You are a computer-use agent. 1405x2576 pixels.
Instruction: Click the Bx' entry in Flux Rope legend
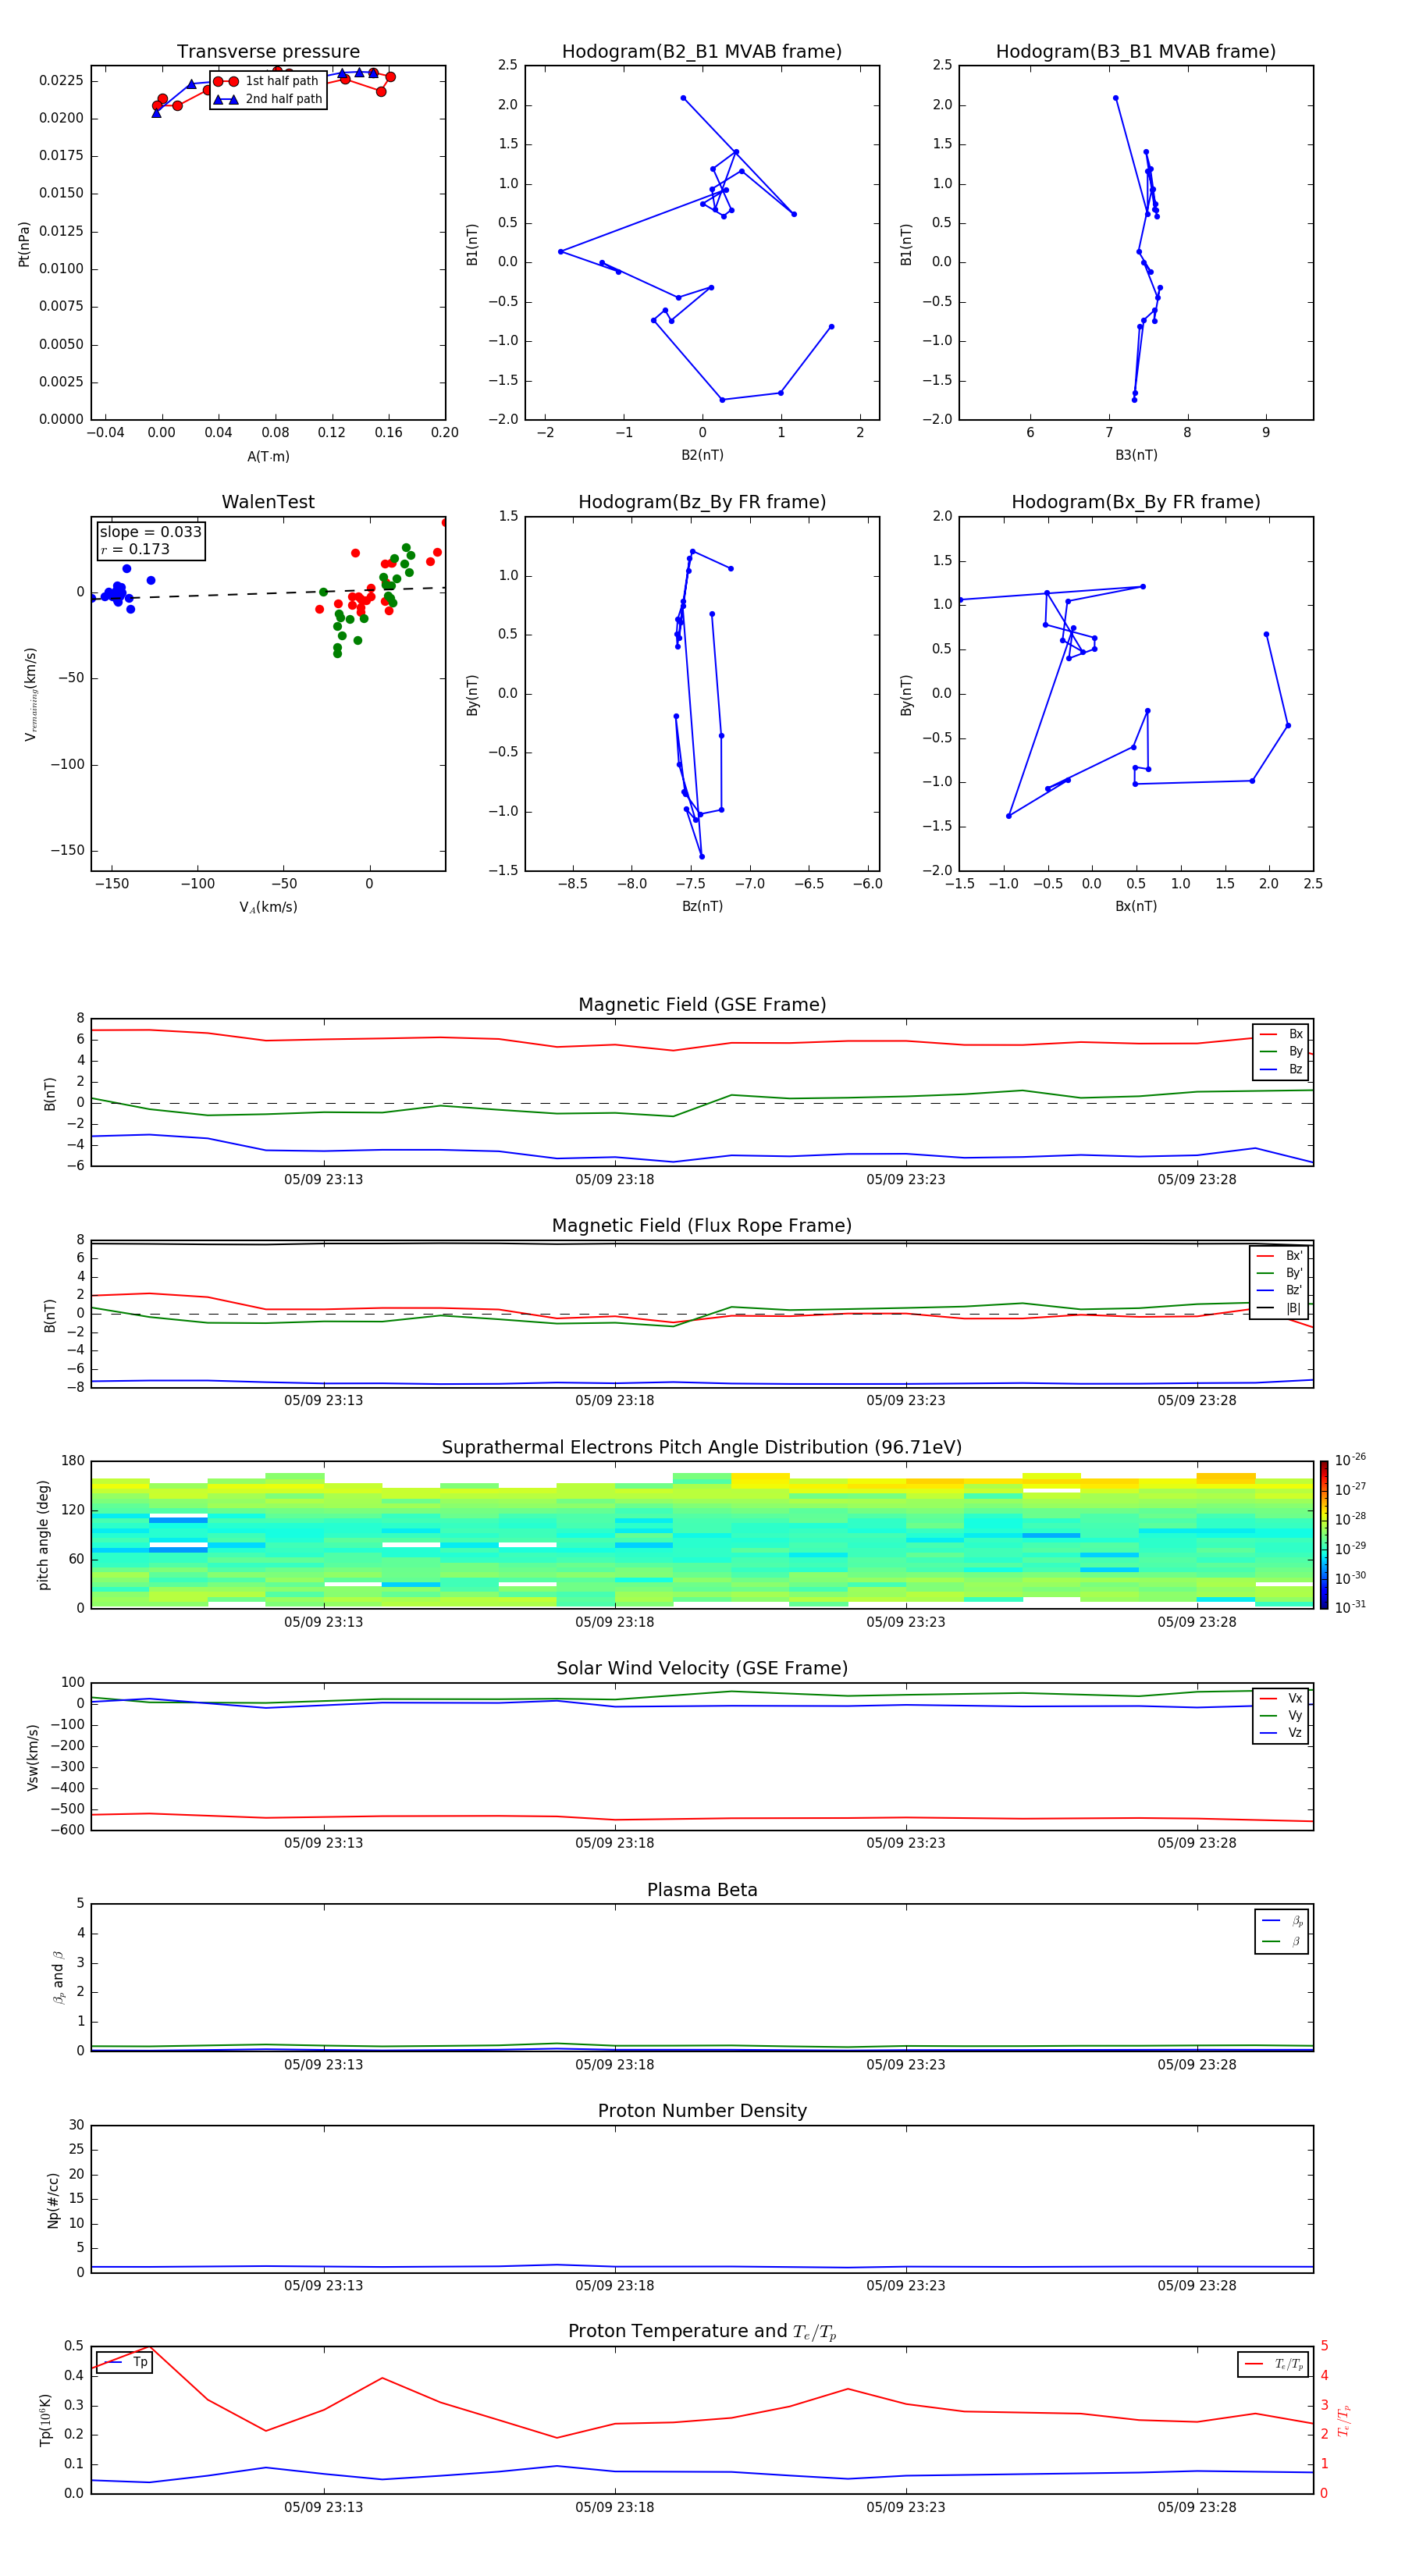[x=1279, y=1256]
